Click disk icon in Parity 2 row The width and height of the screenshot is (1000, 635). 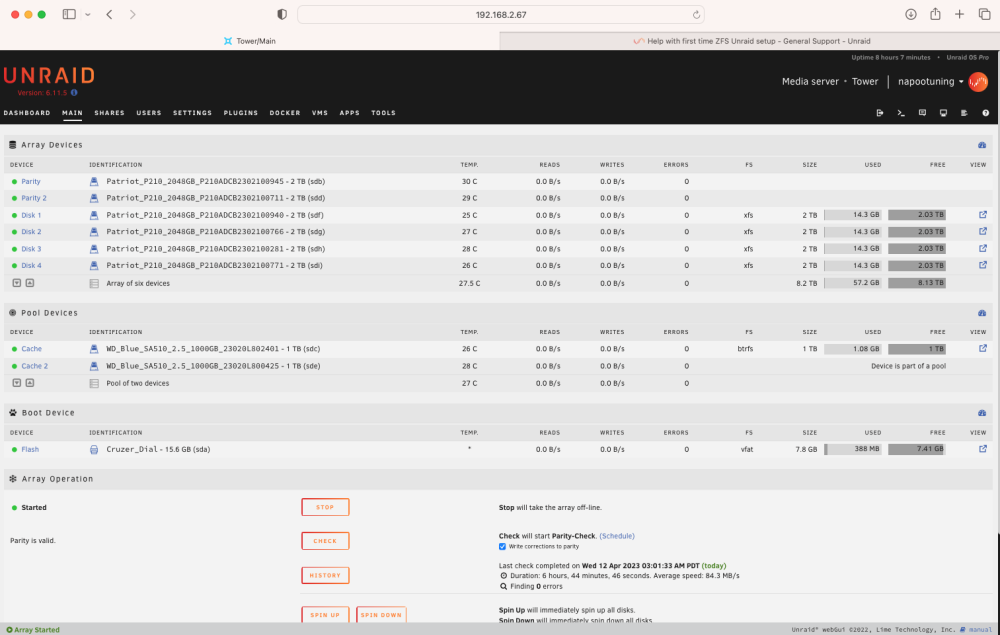point(94,198)
